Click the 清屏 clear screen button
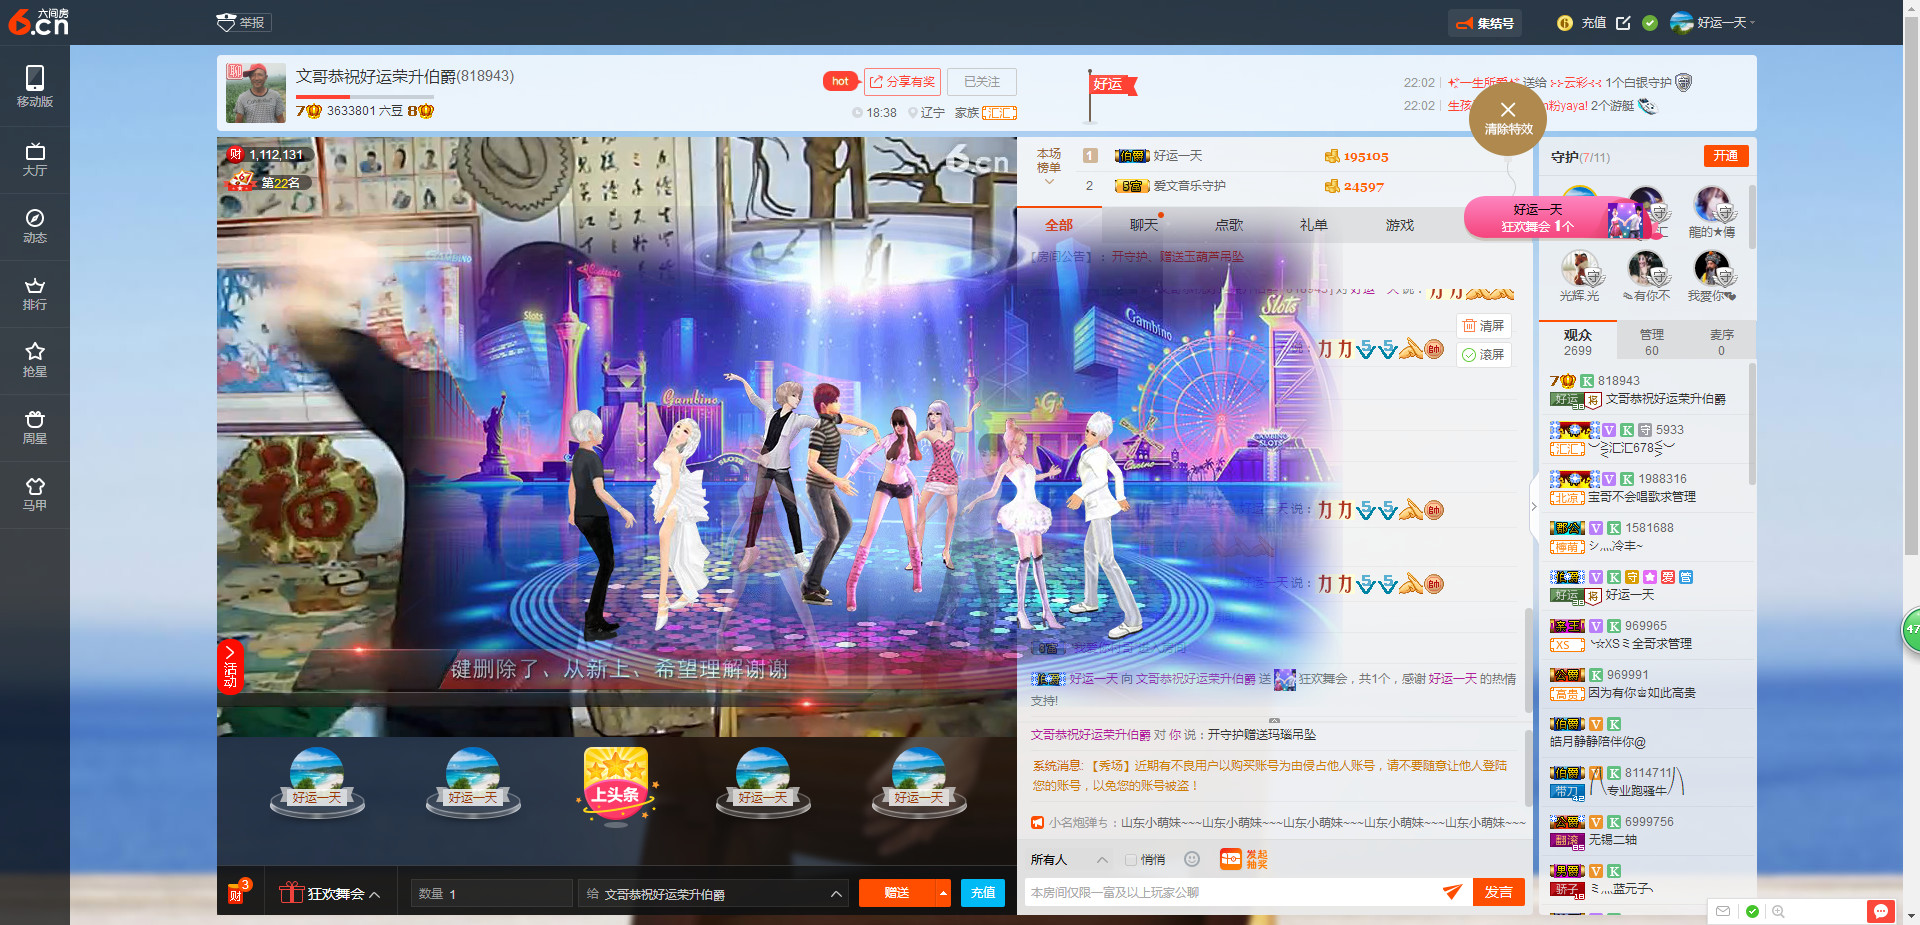 pos(1483,325)
